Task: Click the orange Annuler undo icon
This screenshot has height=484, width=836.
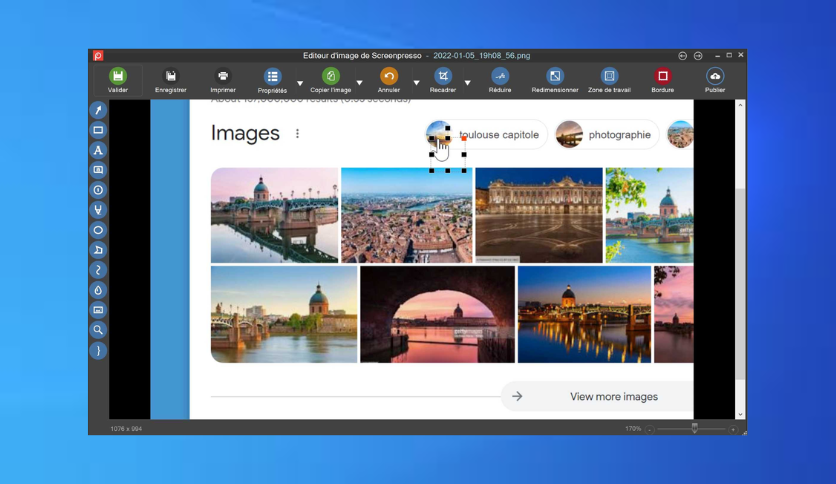Action: tap(389, 76)
